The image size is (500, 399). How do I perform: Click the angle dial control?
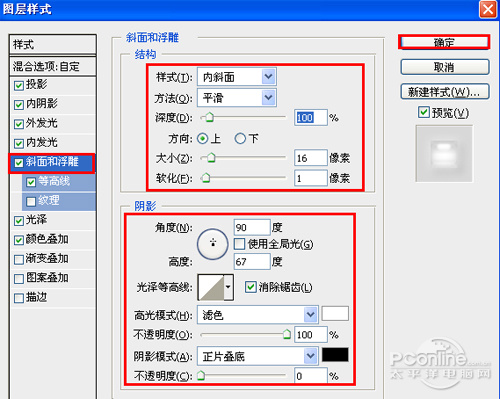click(x=213, y=244)
